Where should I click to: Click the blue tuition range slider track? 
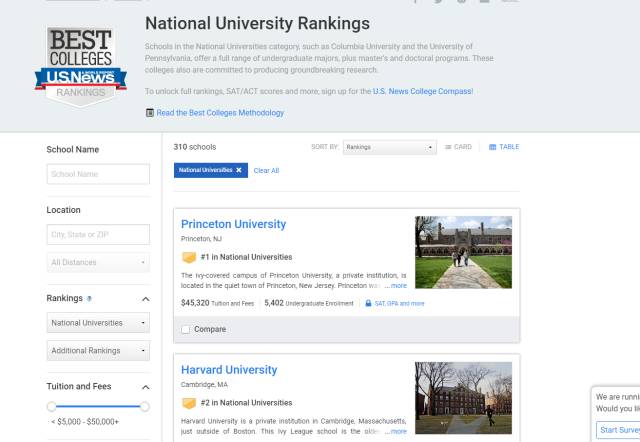pyautogui.click(x=98, y=406)
